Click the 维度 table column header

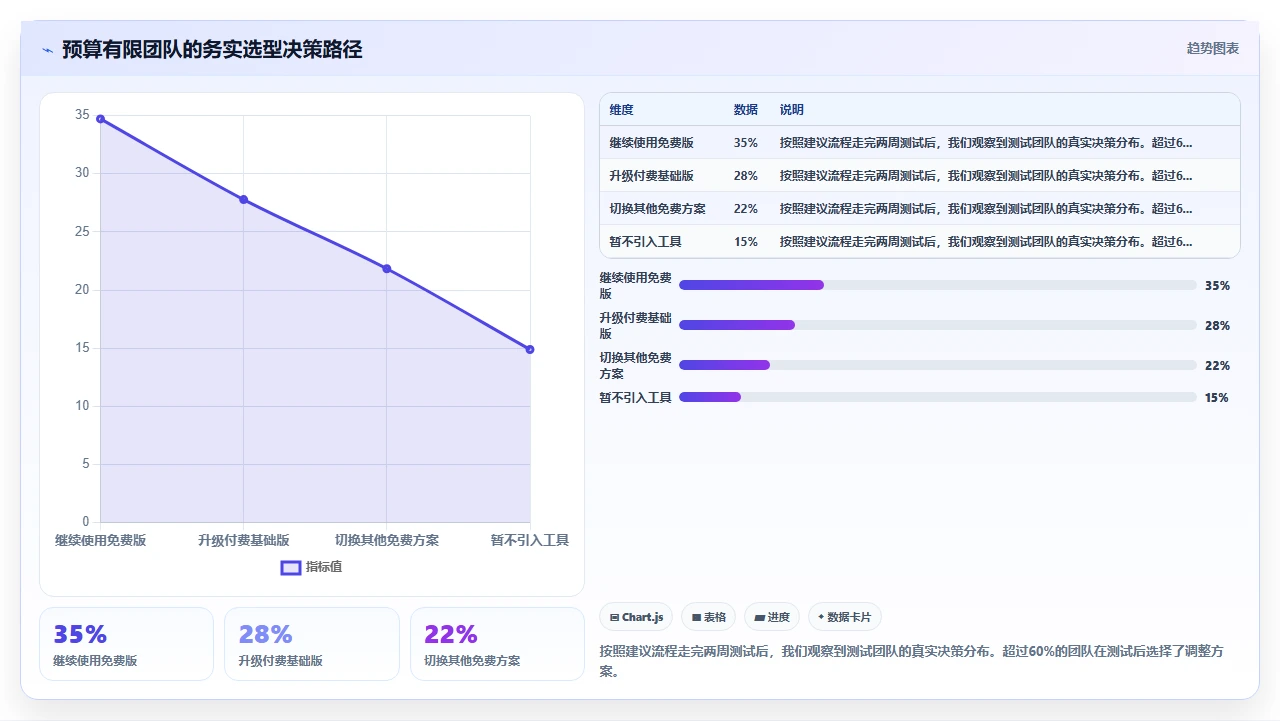coord(621,110)
